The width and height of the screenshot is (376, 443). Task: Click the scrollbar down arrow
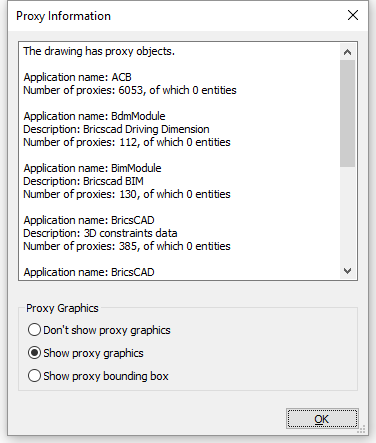click(x=347, y=271)
